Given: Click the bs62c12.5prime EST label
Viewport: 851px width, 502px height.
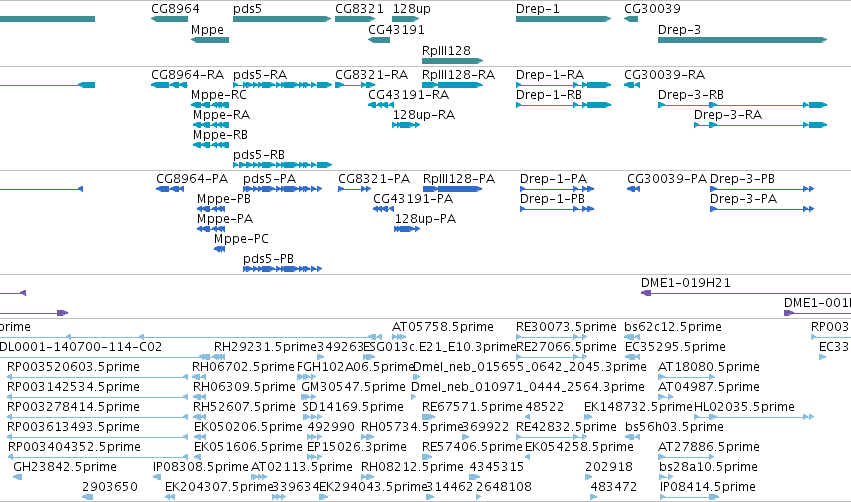Looking at the screenshot, I should 673,327.
